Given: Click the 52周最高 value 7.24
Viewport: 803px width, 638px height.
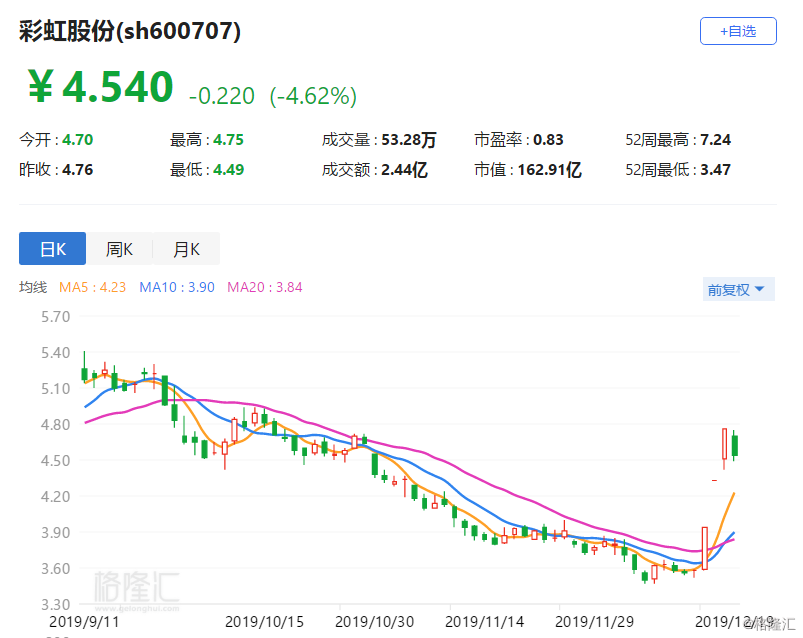Looking at the screenshot, I should tap(715, 140).
